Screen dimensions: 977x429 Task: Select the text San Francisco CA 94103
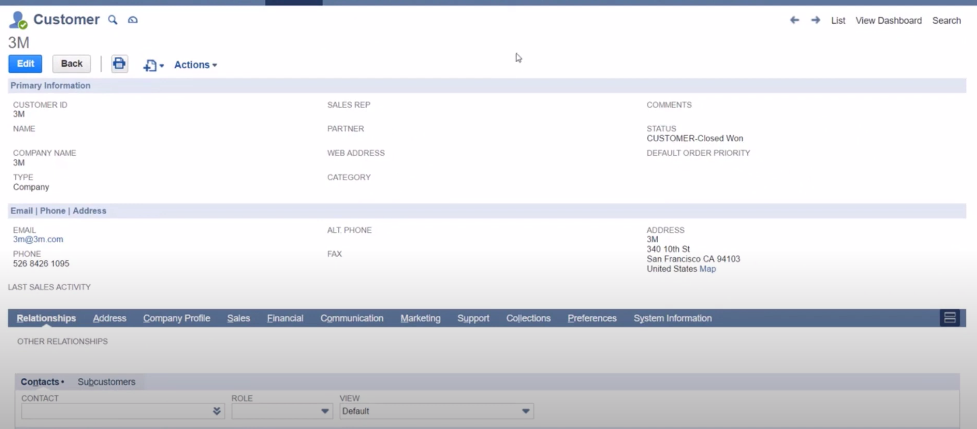(x=693, y=259)
